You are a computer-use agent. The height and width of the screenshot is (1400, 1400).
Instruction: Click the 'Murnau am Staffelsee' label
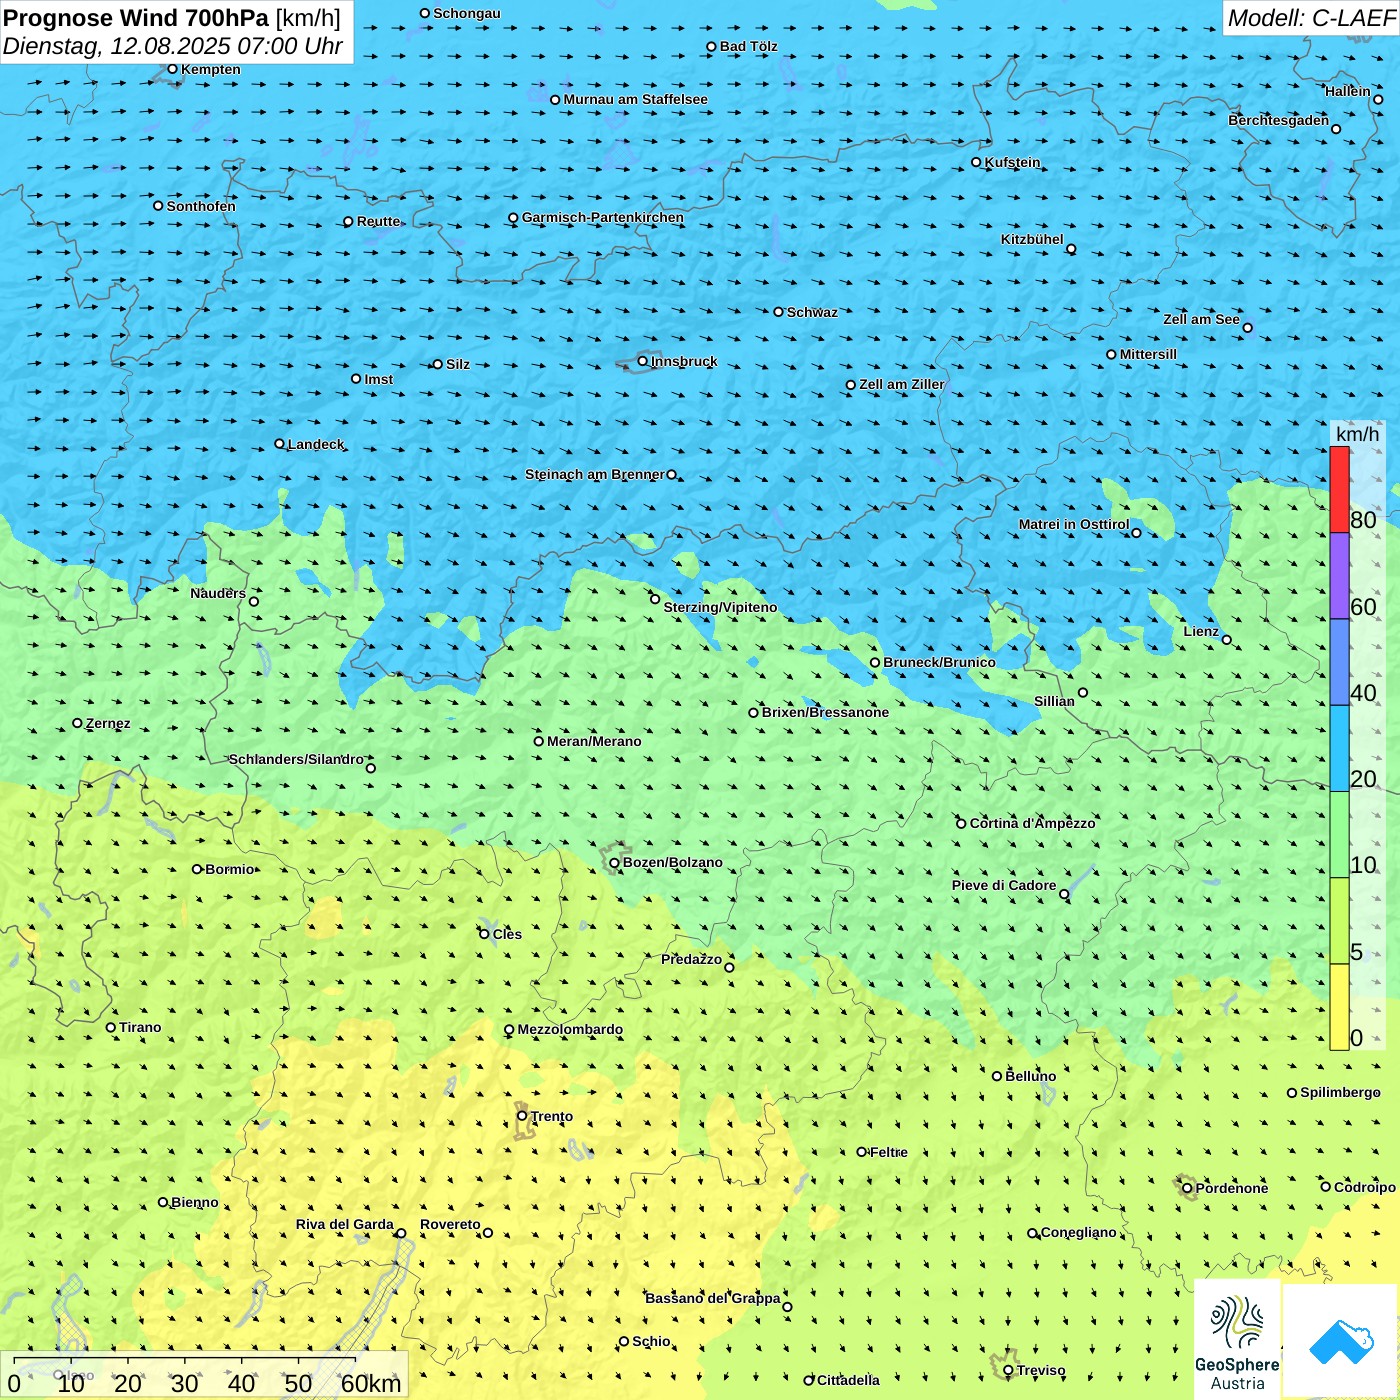[x=635, y=99]
